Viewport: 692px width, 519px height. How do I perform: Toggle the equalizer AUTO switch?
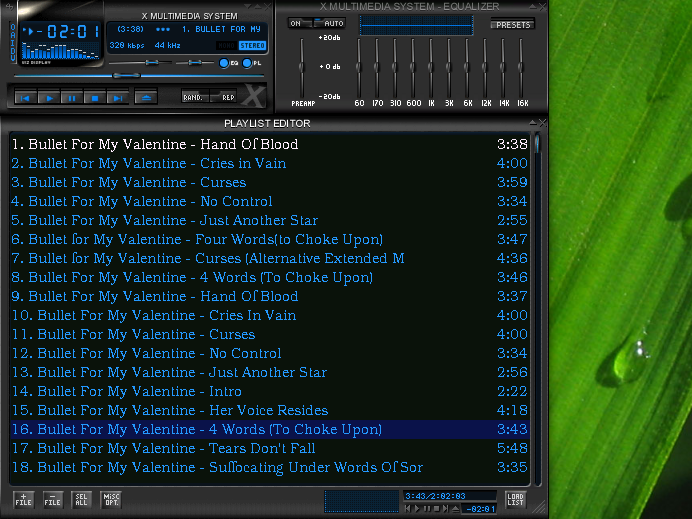coord(330,23)
